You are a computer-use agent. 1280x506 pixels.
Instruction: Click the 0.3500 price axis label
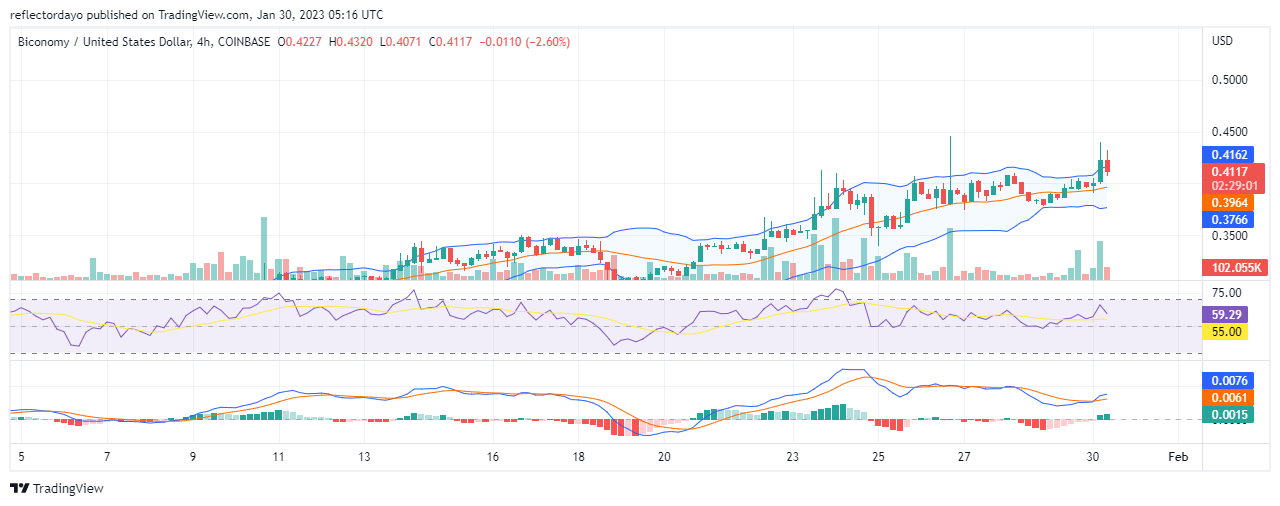[x=1229, y=236]
